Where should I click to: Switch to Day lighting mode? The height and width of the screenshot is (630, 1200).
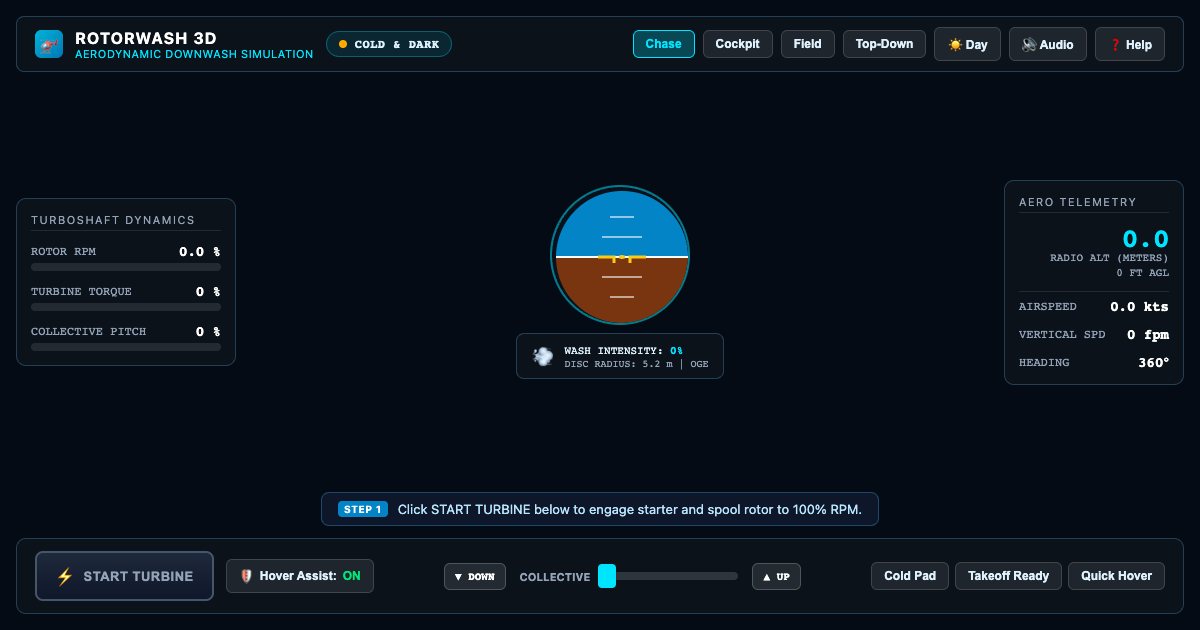[x=967, y=44]
